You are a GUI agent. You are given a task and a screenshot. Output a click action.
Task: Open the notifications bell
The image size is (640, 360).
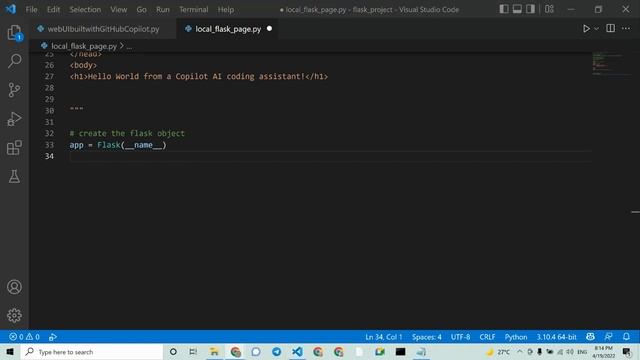[626, 337]
